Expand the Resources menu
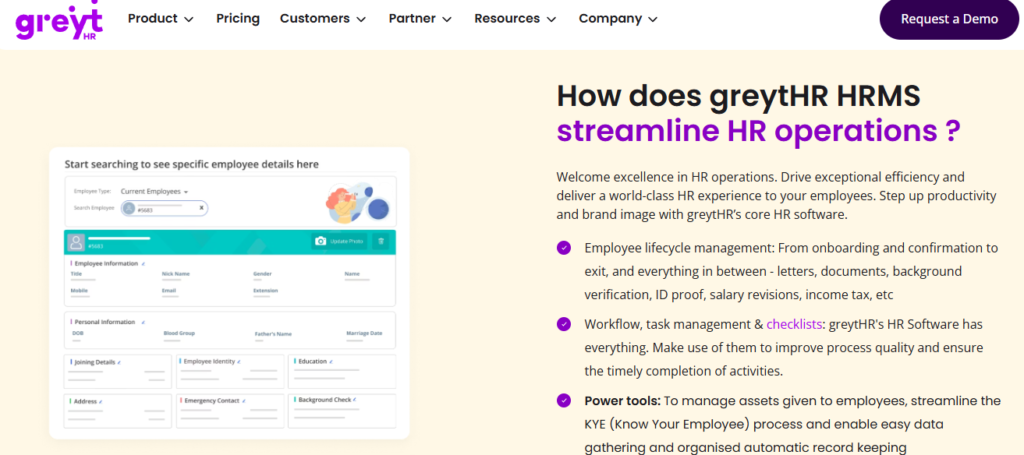Screen dimensions: 1024x455 tap(515, 19)
